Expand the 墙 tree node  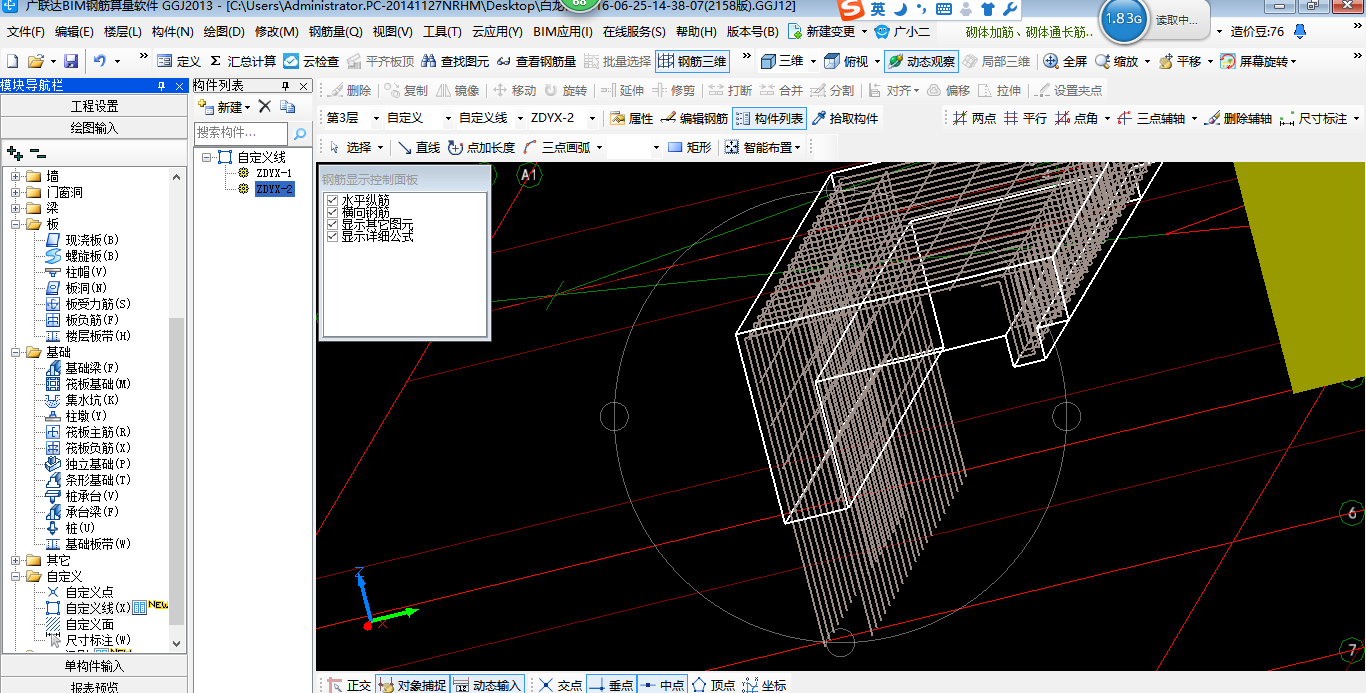coord(17,176)
